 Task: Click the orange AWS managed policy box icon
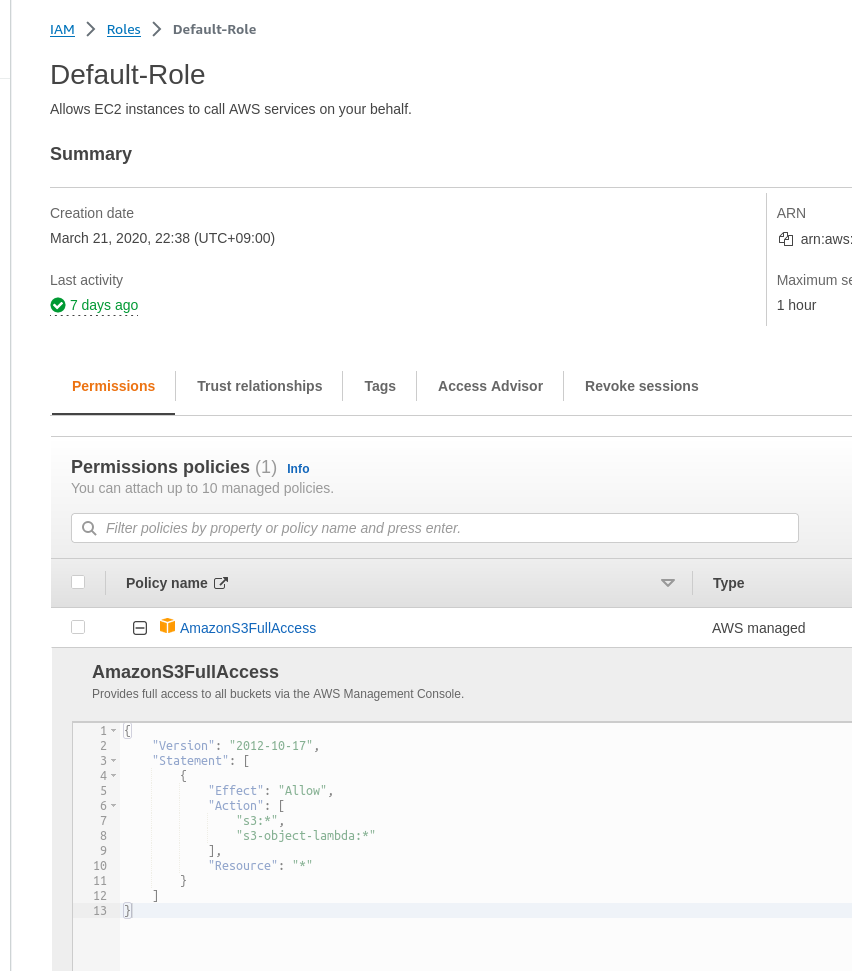pos(167,626)
